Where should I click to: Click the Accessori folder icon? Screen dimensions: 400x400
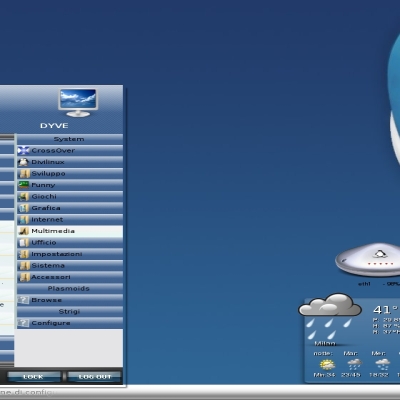(24, 277)
